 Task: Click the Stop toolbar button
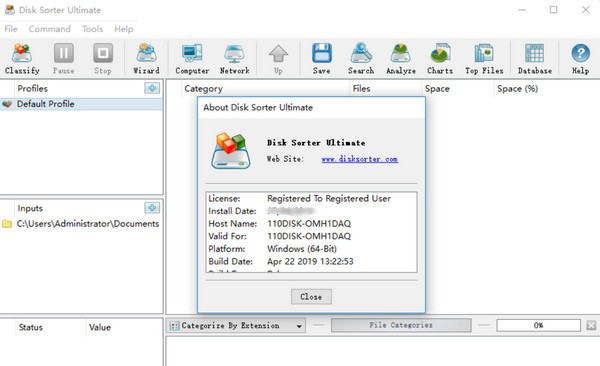[103, 59]
